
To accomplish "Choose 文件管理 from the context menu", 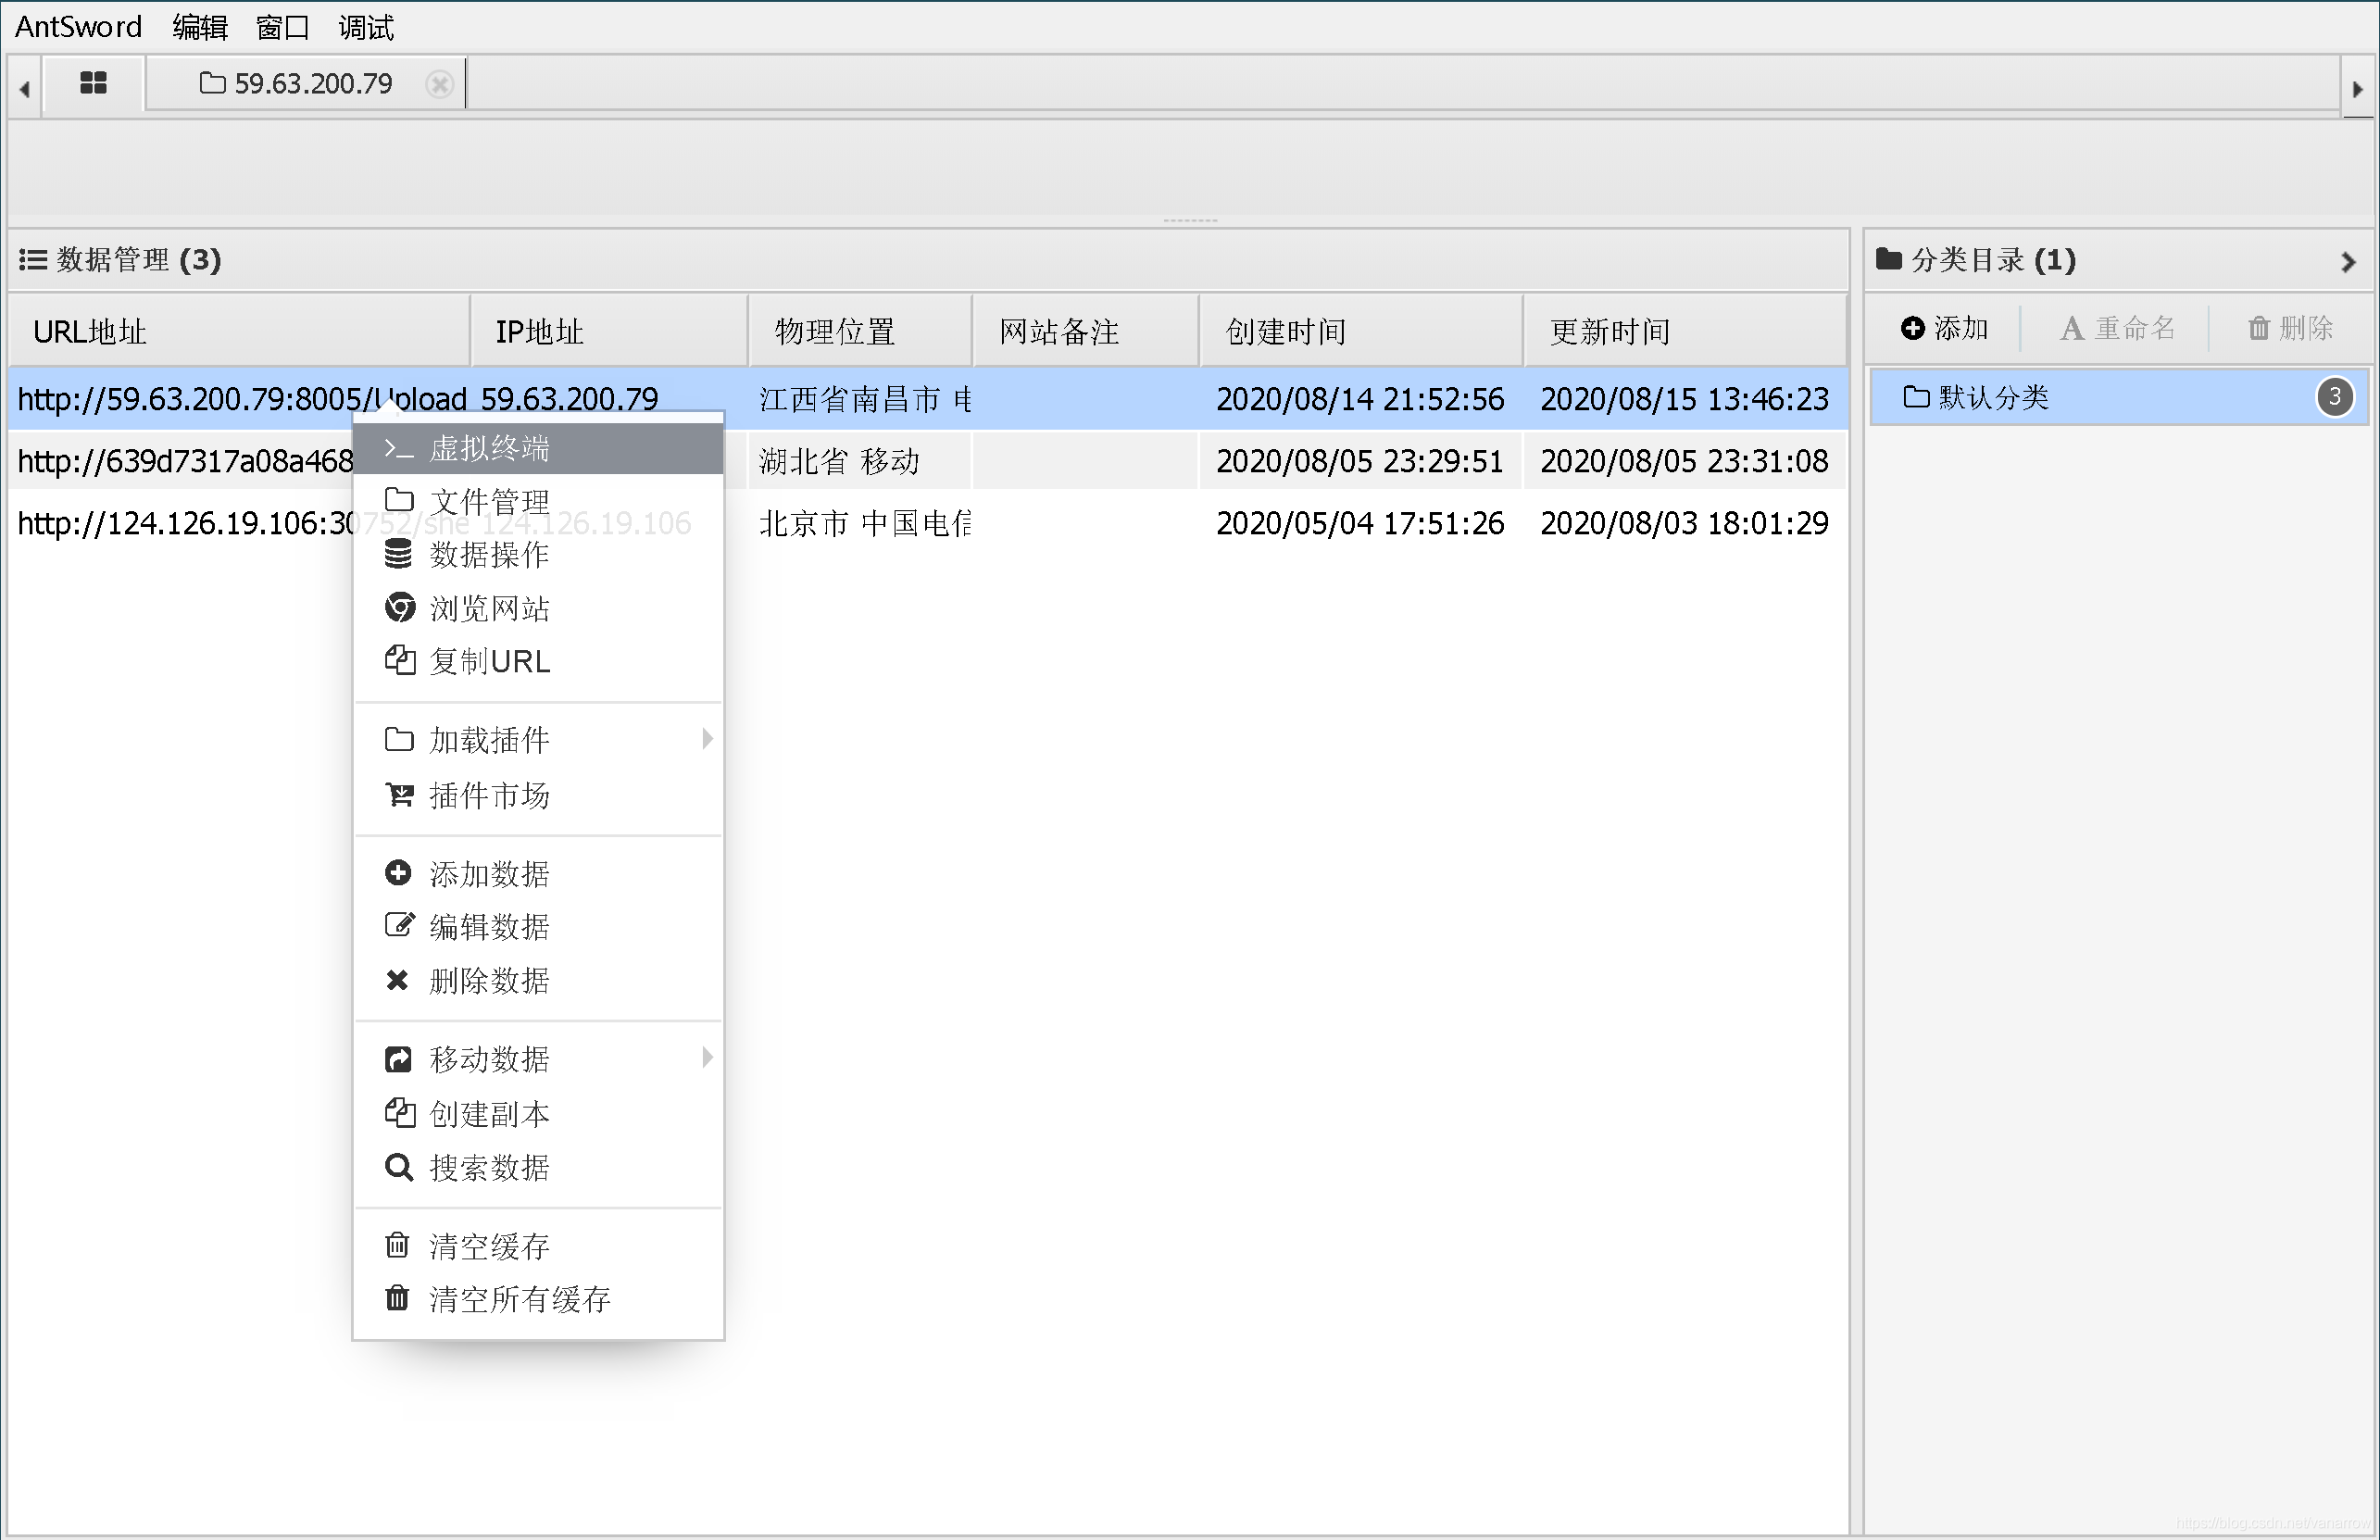I will pos(538,501).
